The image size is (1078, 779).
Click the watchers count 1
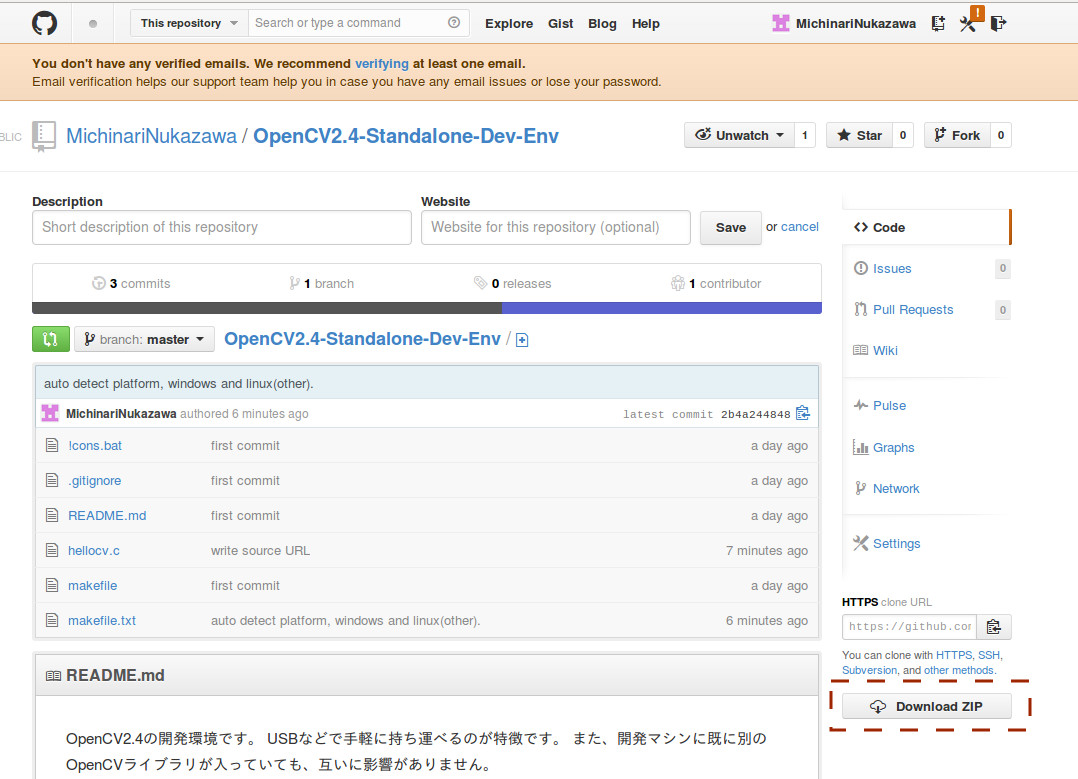point(804,135)
